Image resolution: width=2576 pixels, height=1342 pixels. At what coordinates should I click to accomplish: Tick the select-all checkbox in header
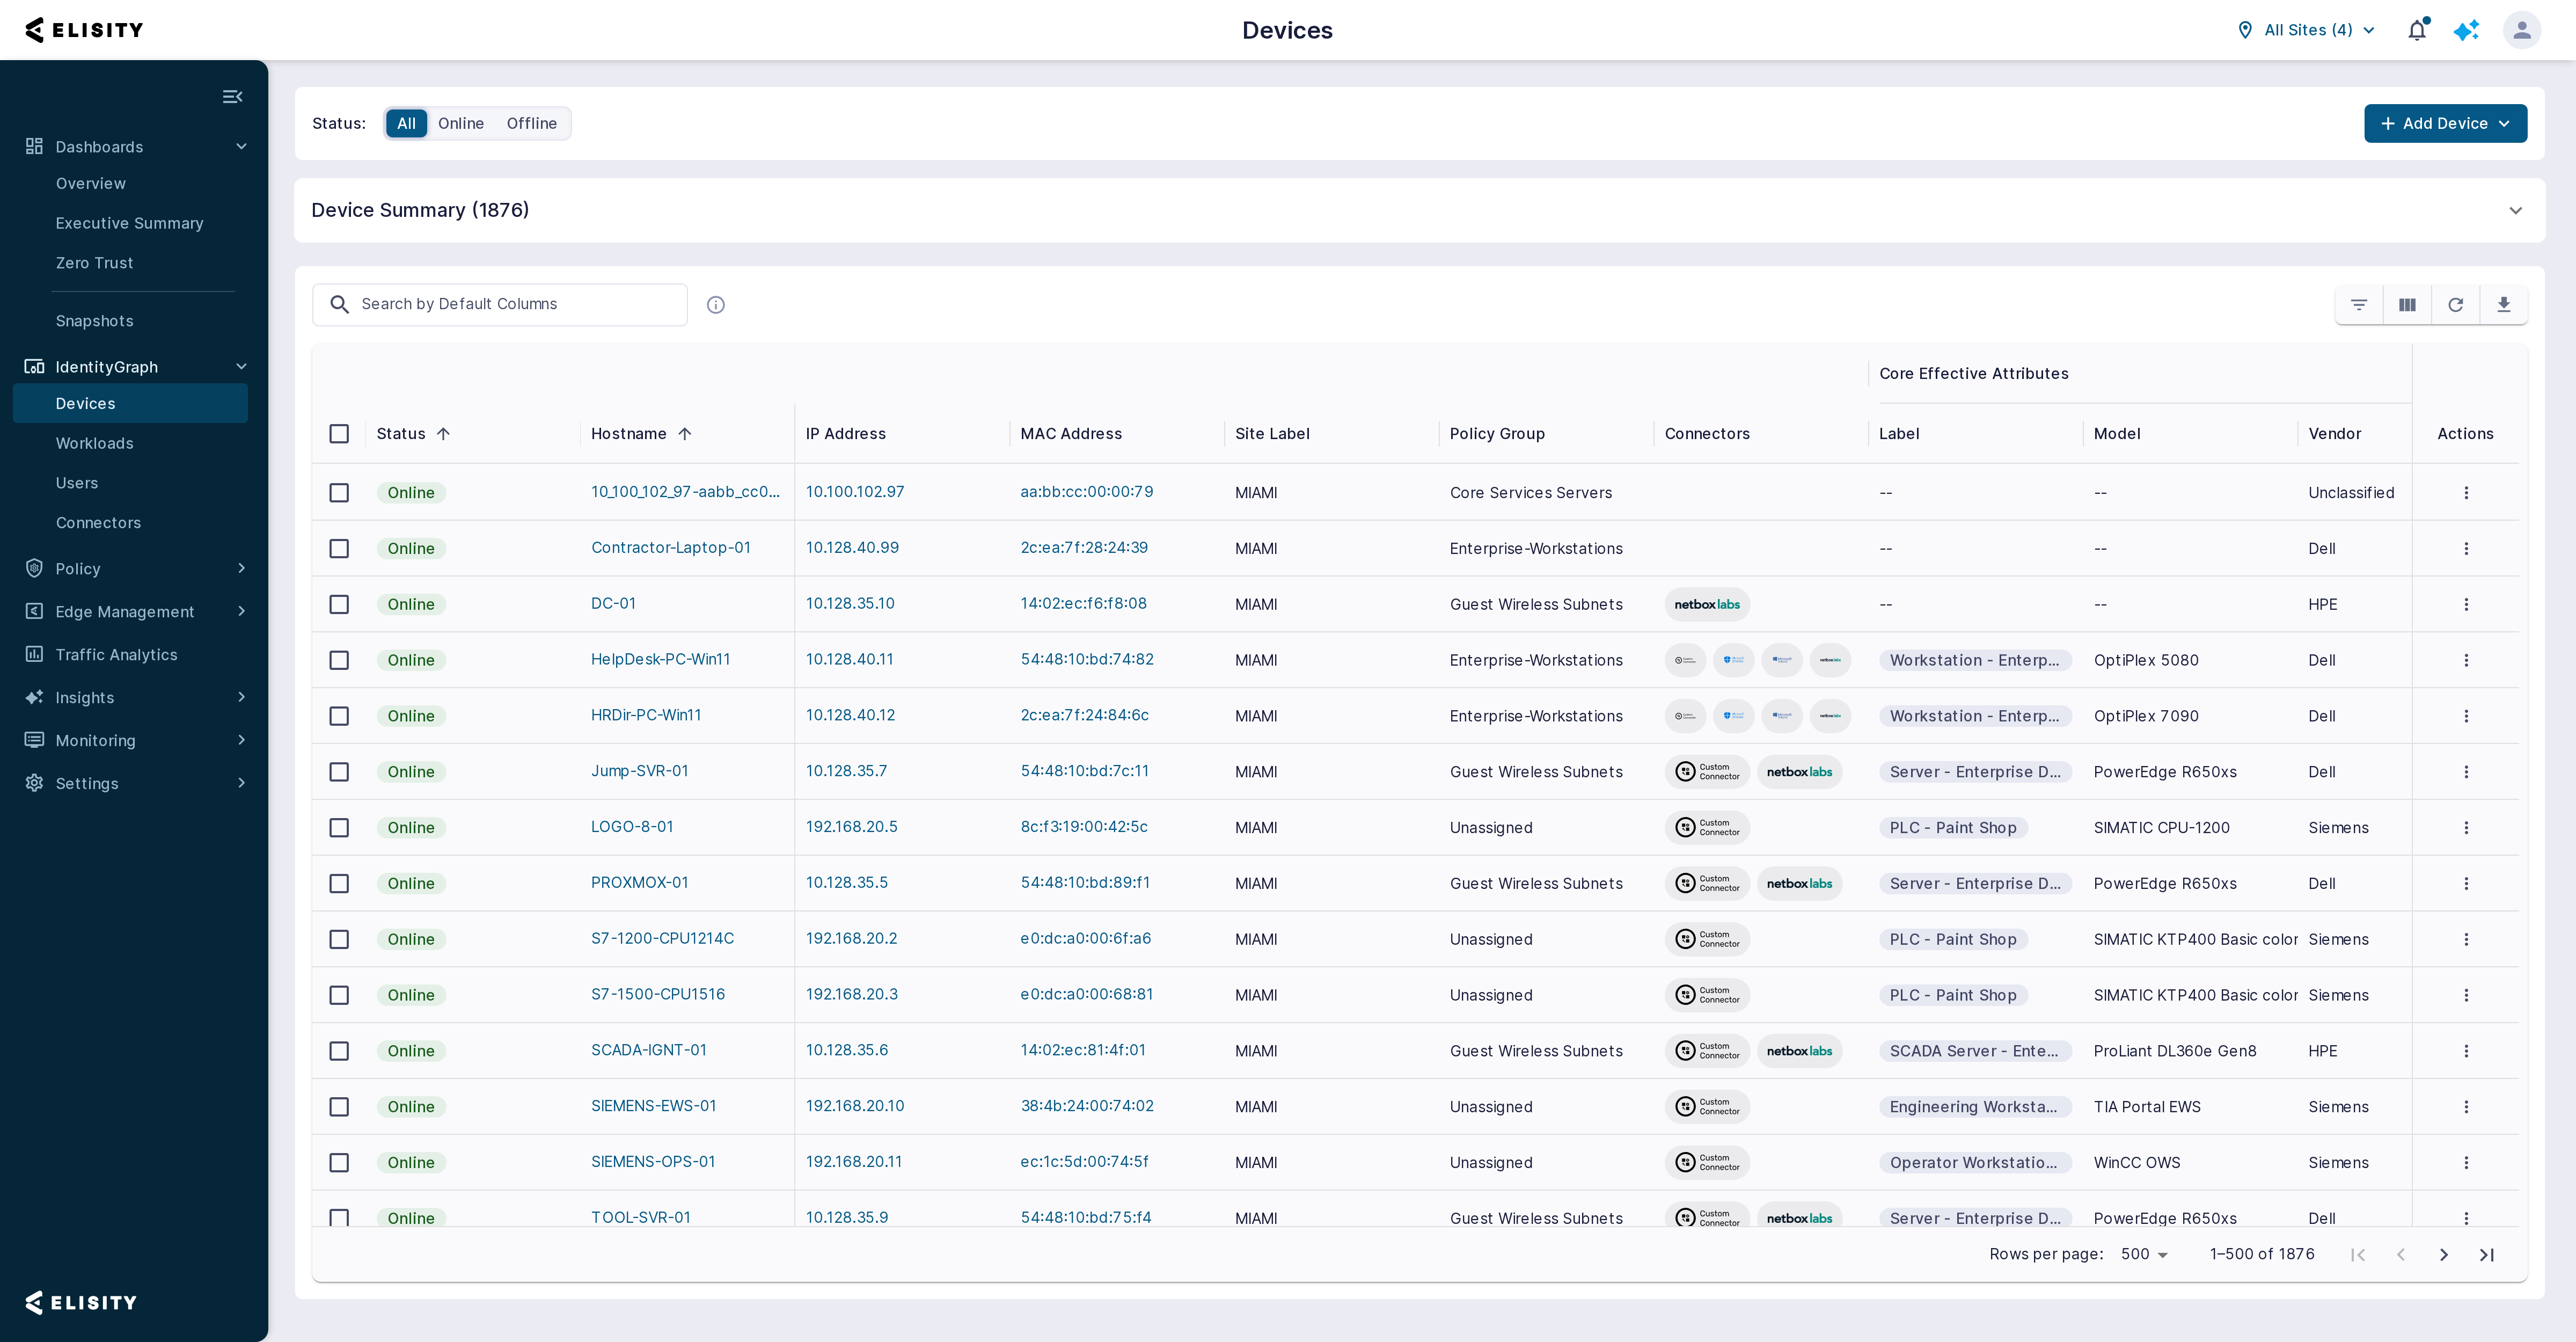[339, 434]
